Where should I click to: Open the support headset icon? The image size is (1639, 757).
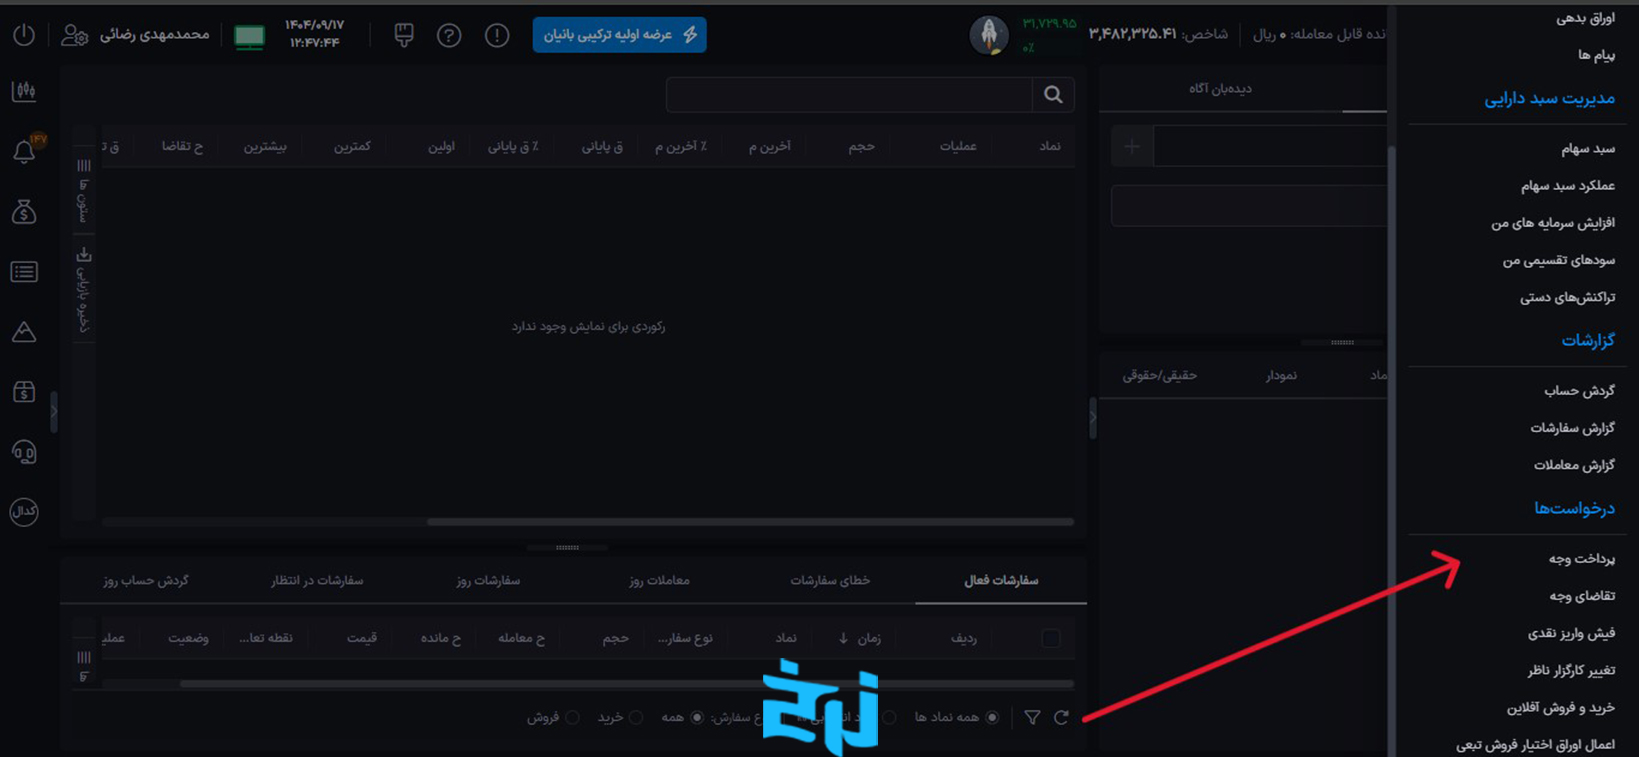[24, 452]
